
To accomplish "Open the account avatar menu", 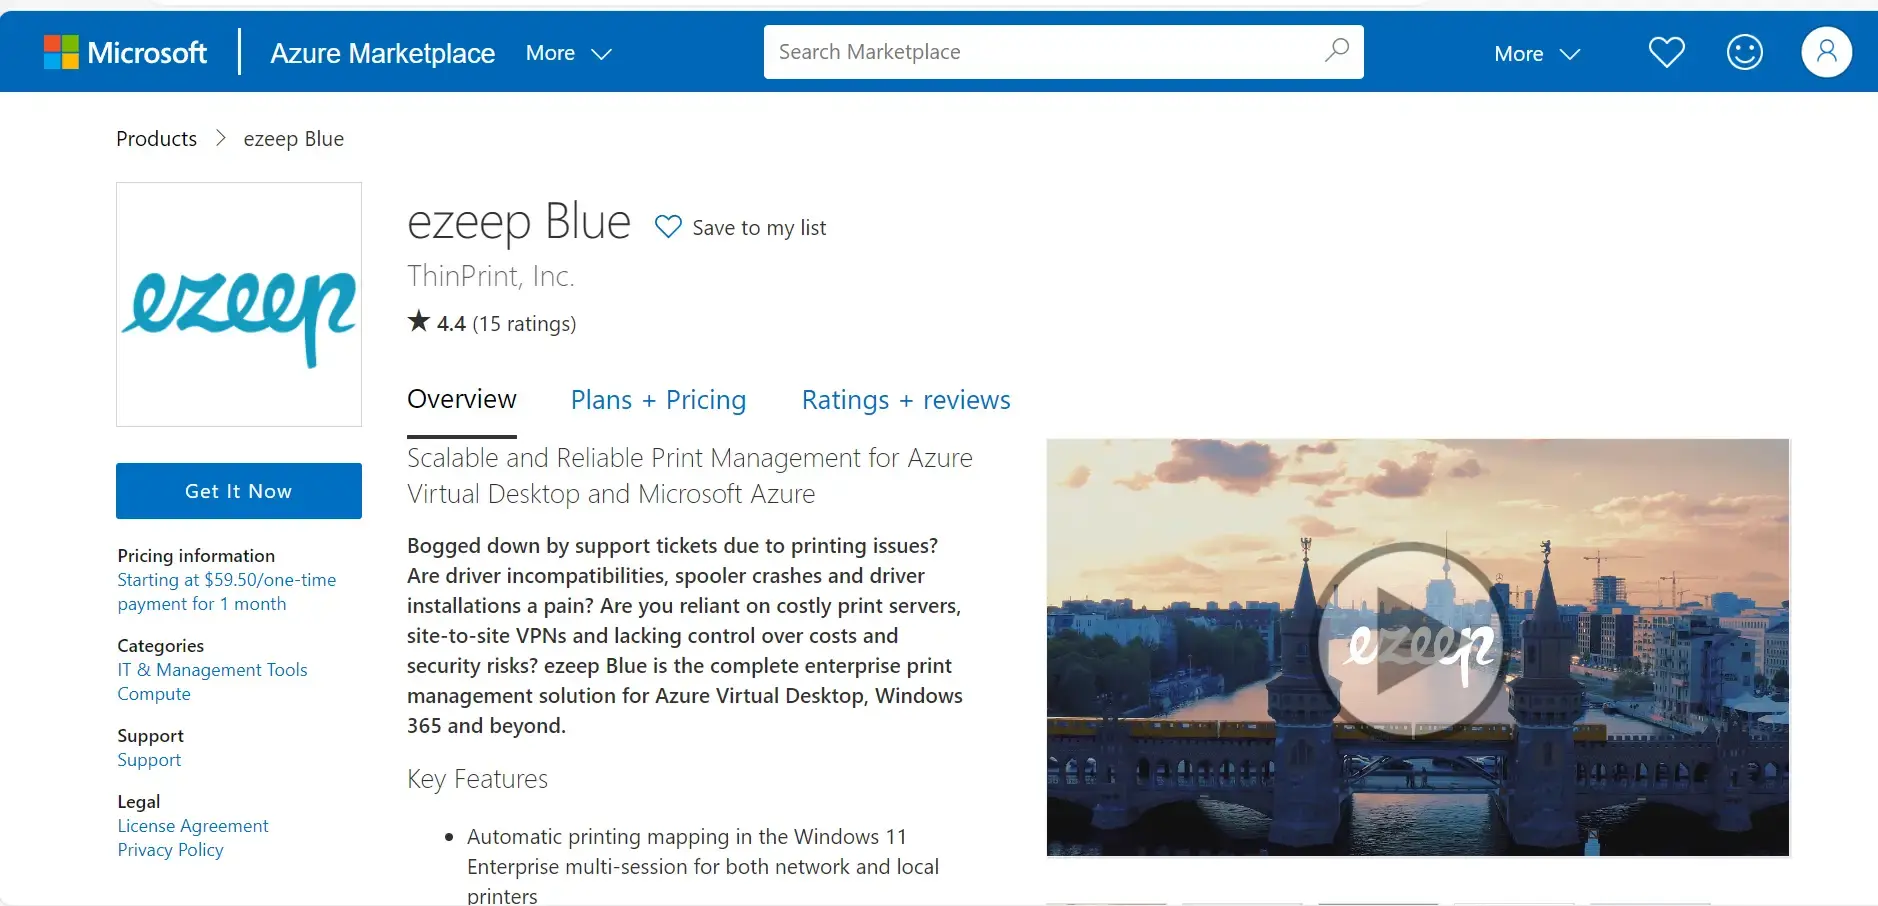I will [1827, 52].
